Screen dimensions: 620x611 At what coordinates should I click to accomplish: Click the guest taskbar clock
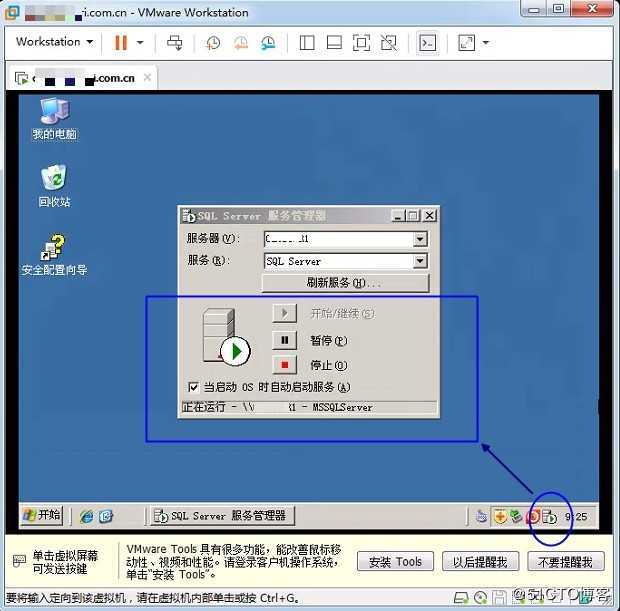(576, 517)
